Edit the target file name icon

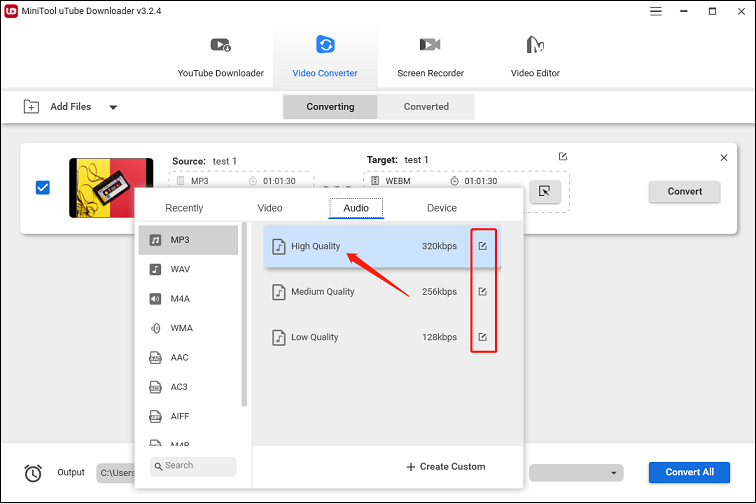pos(563,157)
